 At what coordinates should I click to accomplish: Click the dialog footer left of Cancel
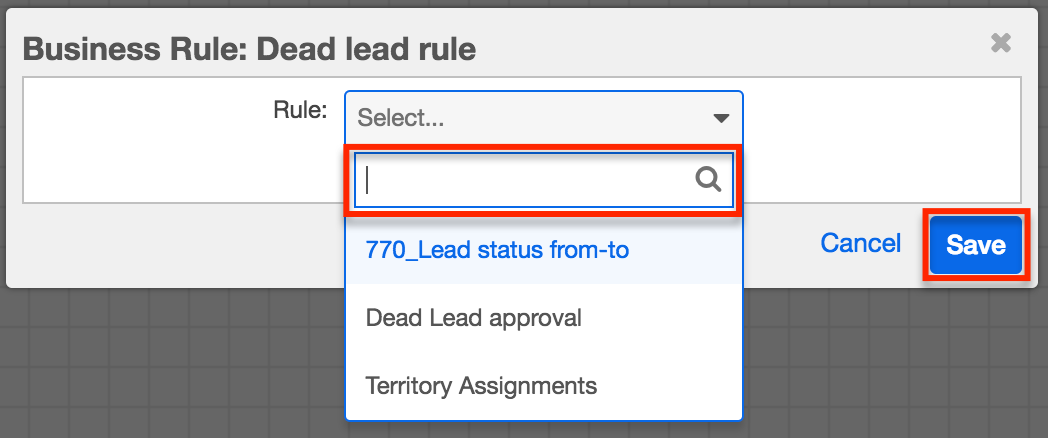click(180, 245)
